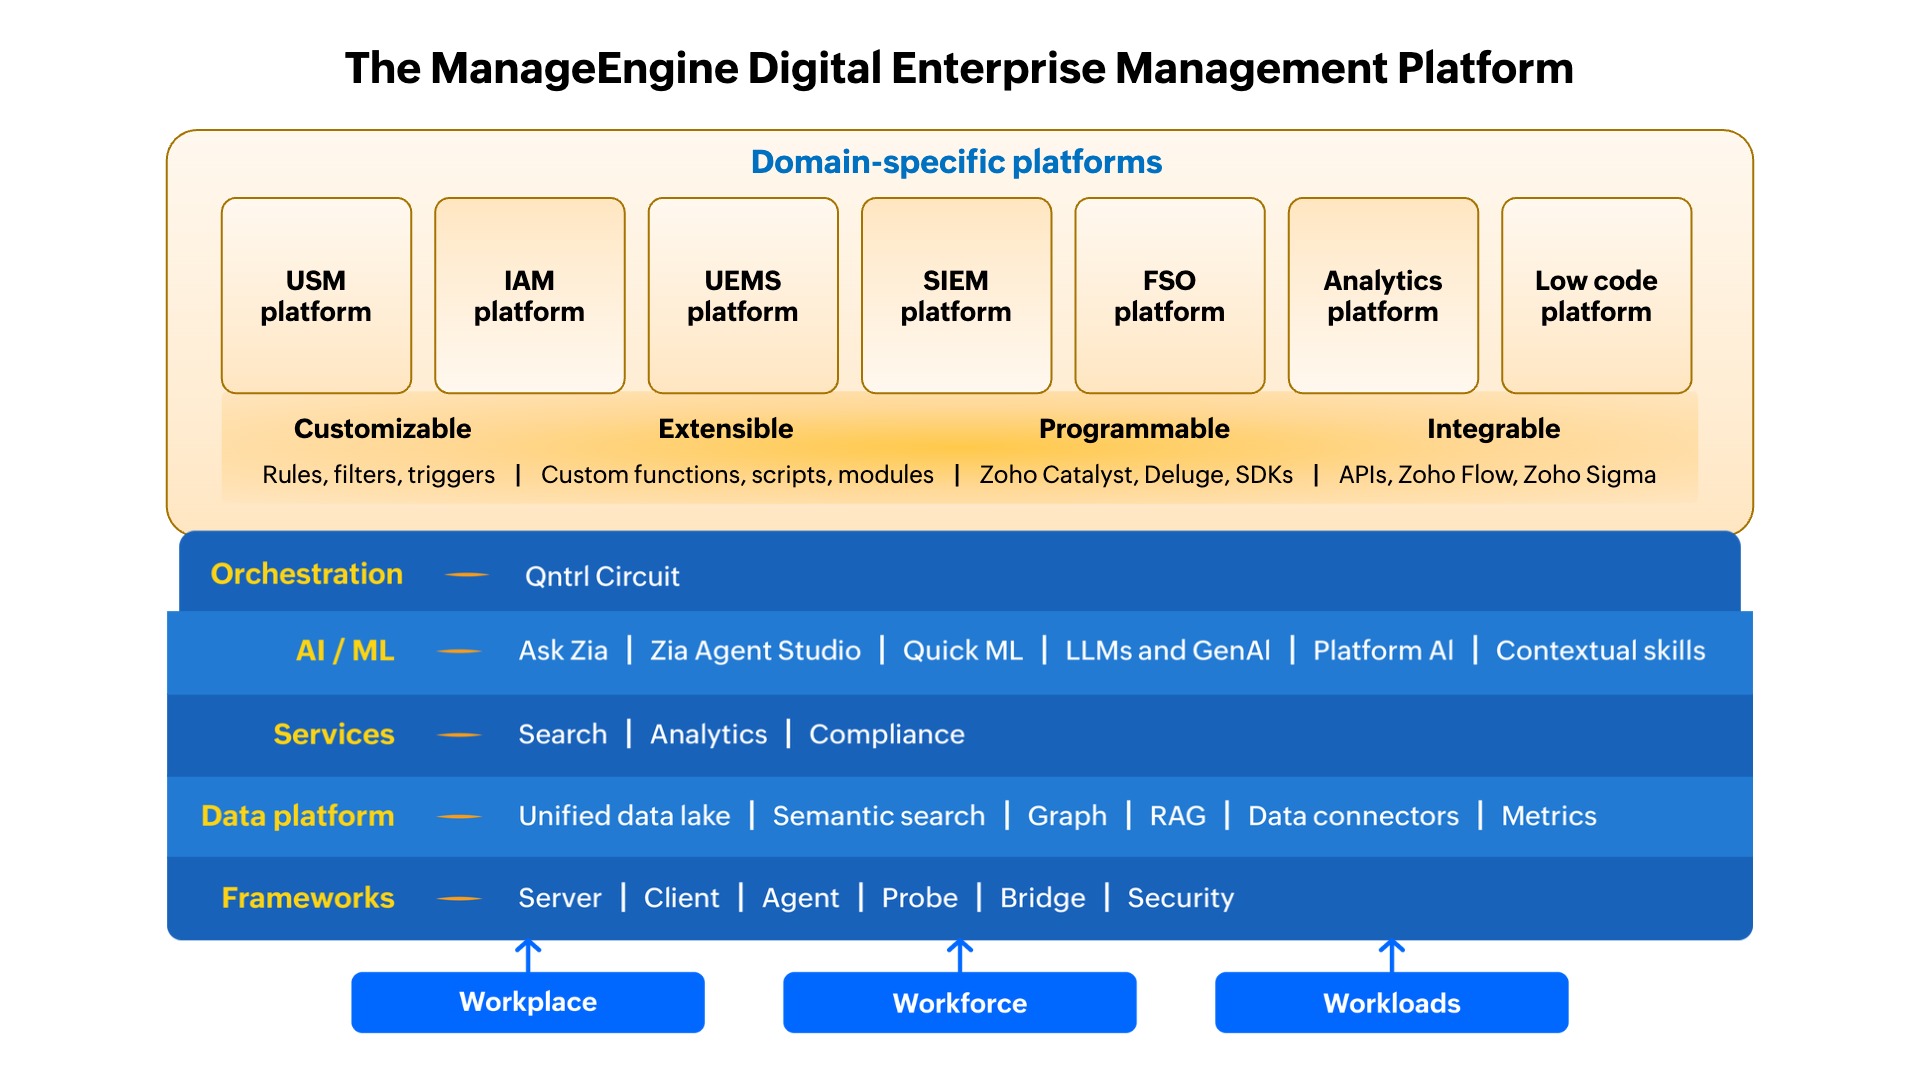
Task: Open the UEMS platform box
Action: [x=743, y=295]
